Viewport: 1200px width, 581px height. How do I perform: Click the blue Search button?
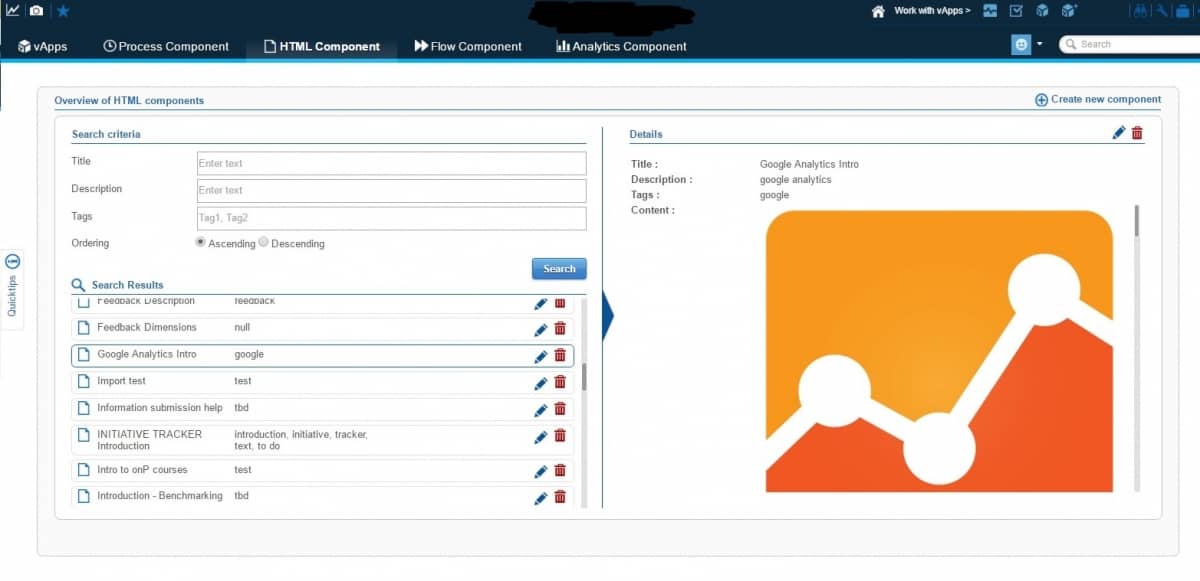point(559,269)
